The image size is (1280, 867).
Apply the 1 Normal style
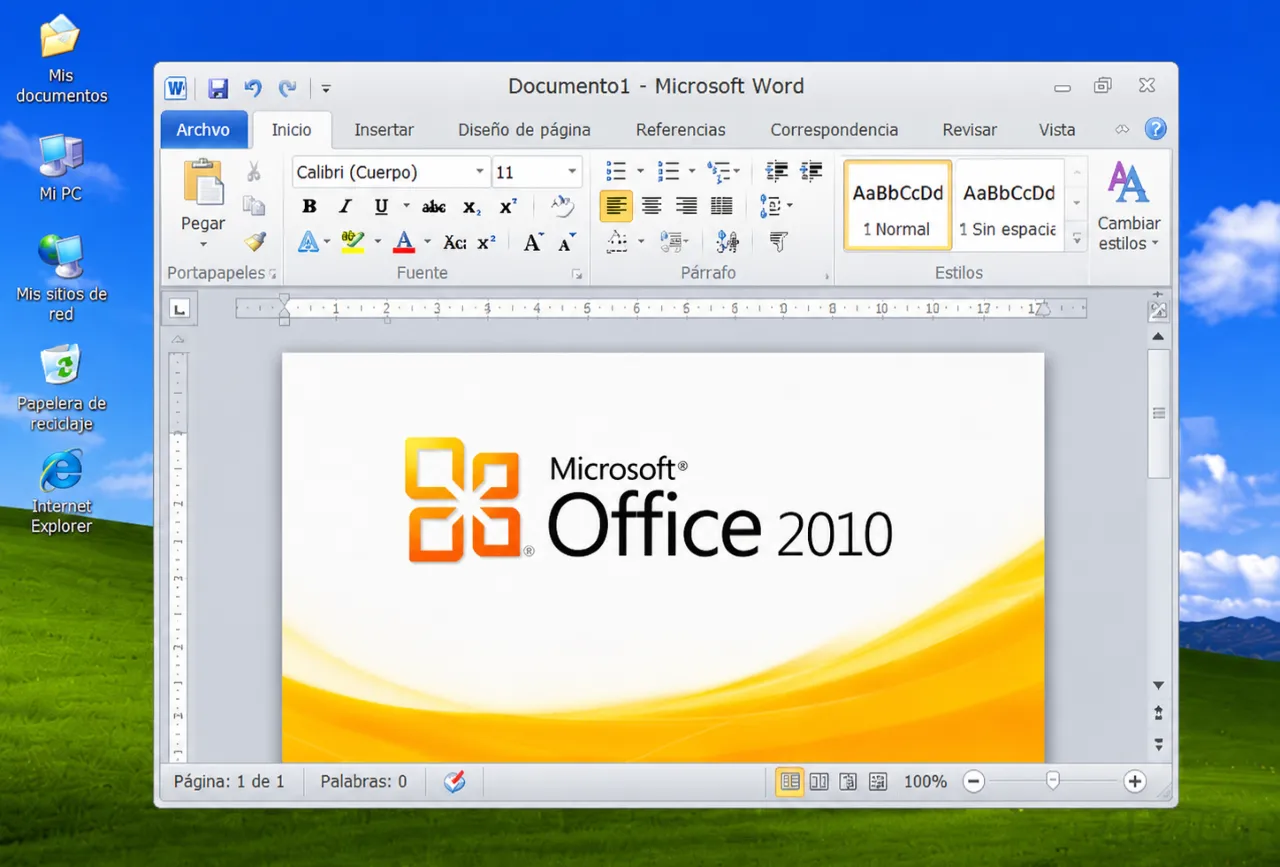[897, 204]
